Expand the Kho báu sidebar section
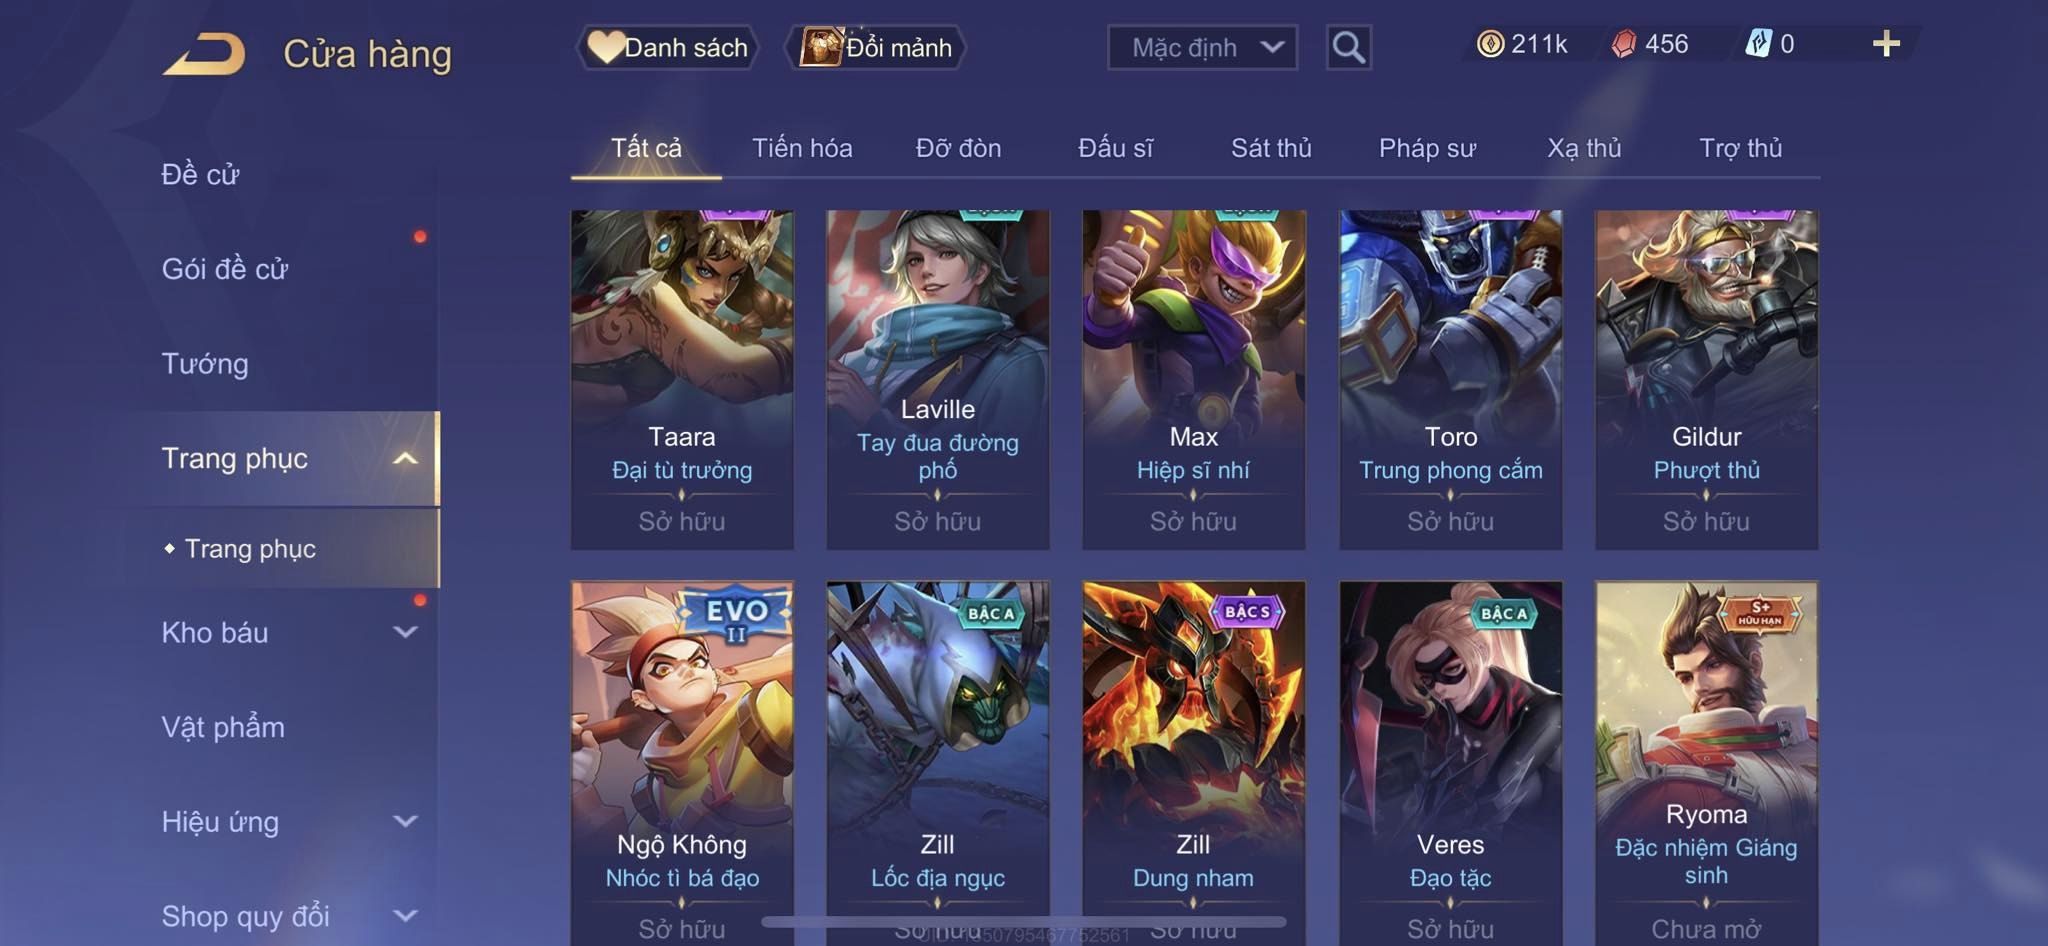 (405, 632)
